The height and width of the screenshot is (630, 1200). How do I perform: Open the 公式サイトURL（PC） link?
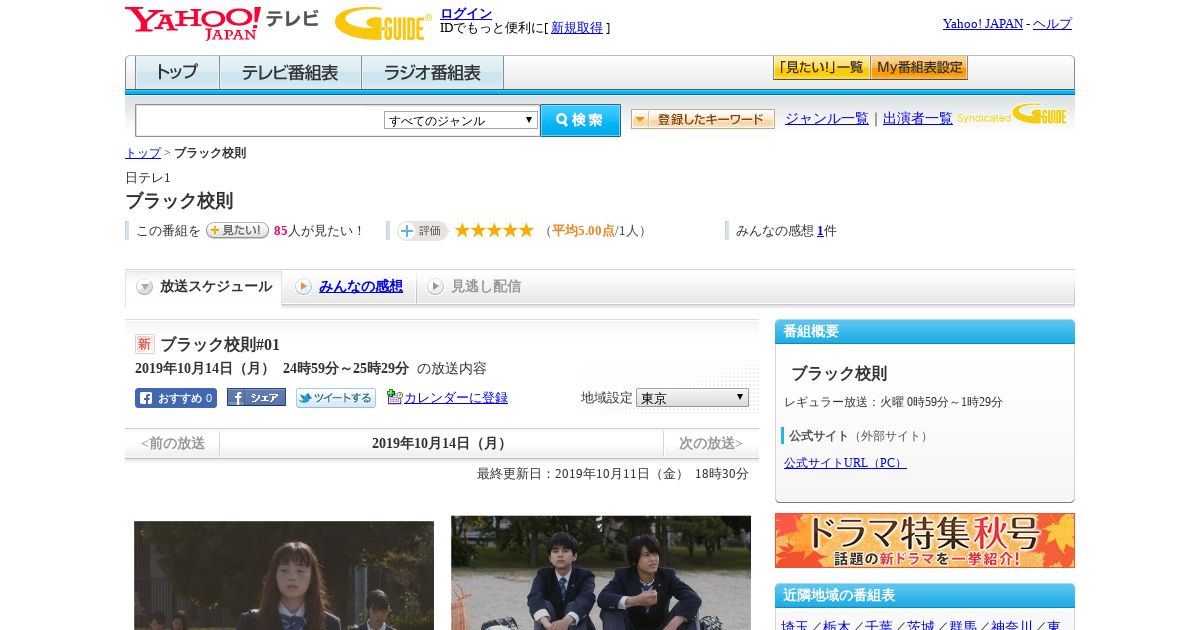[x=845, y=463]
